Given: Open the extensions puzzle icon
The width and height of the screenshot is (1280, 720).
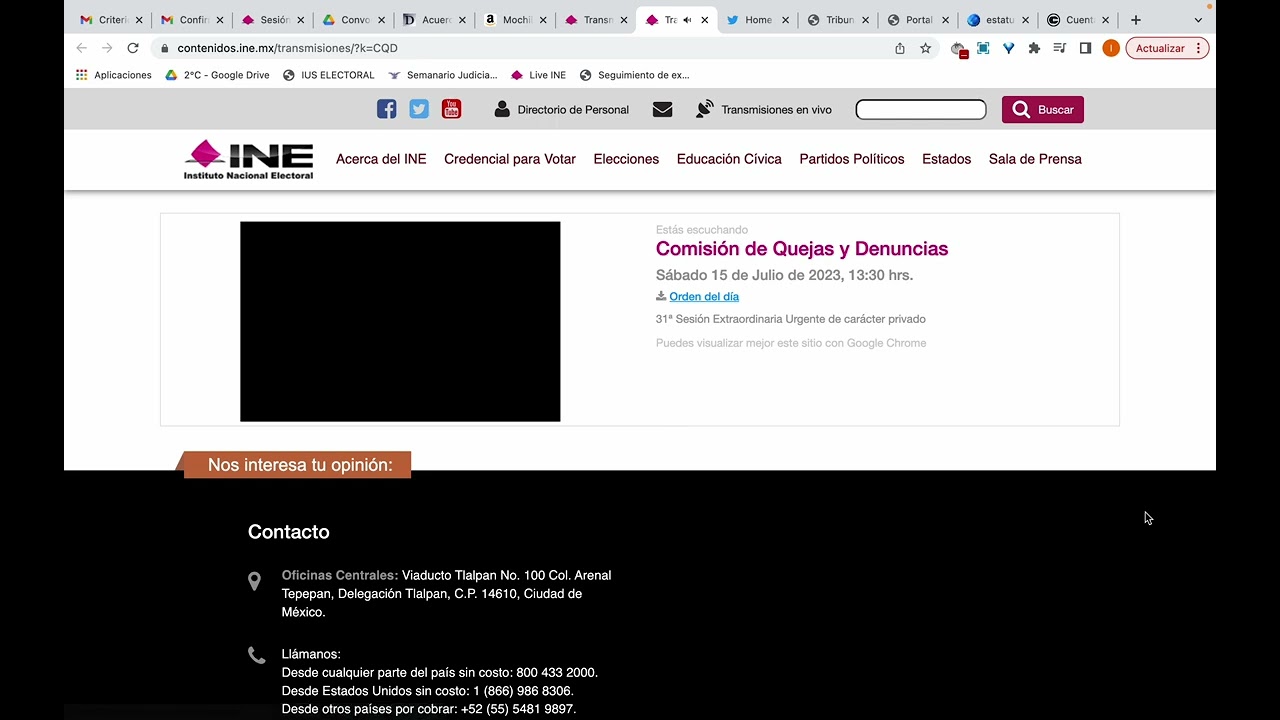Looking at the screenshot, I should (x=1034, y=48).
